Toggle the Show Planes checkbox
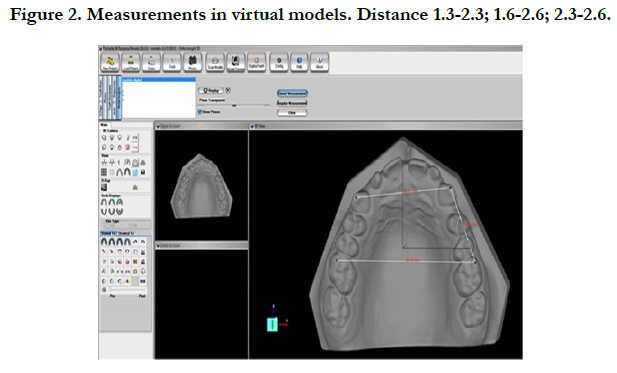The width and height of the screenshot is (617, 373). point(200,112)
